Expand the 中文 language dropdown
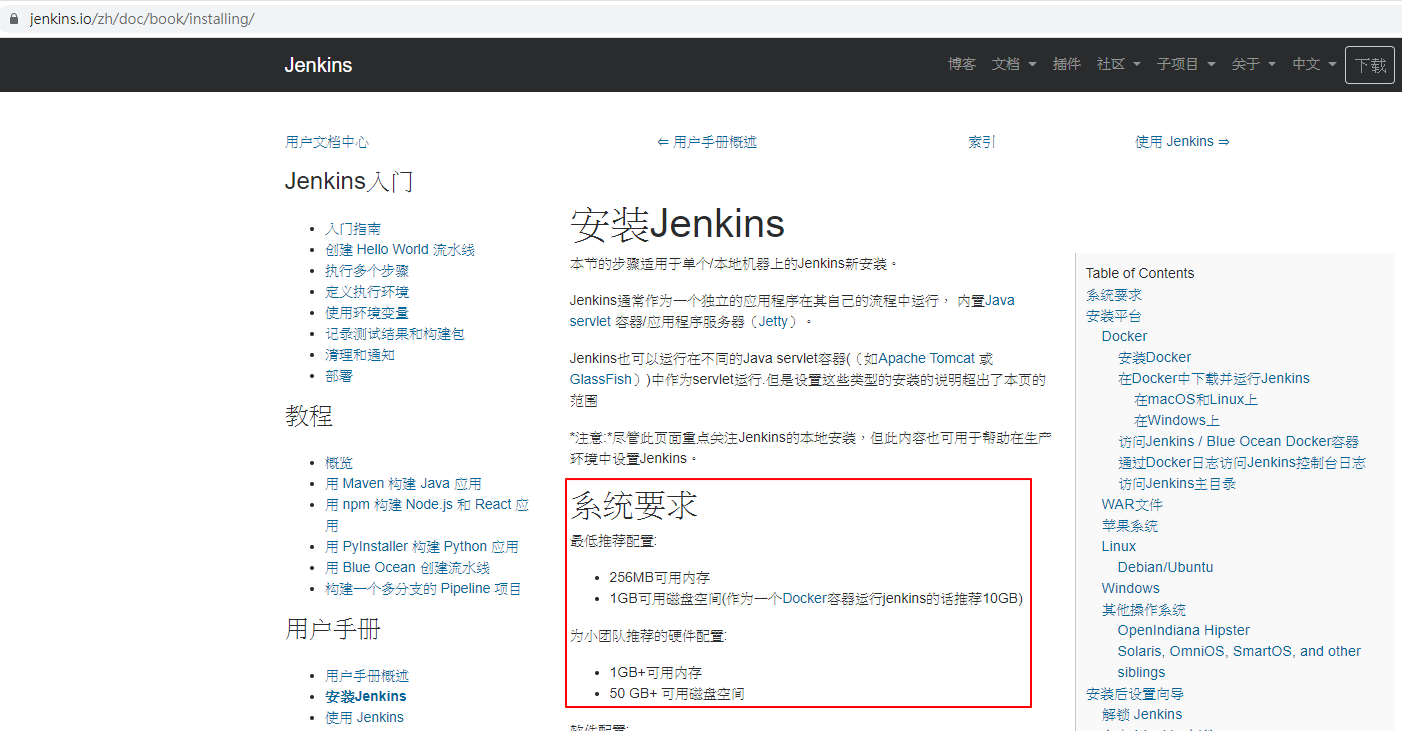The height and width of the screenshot is (731, 1402). tap(1314, 64)
